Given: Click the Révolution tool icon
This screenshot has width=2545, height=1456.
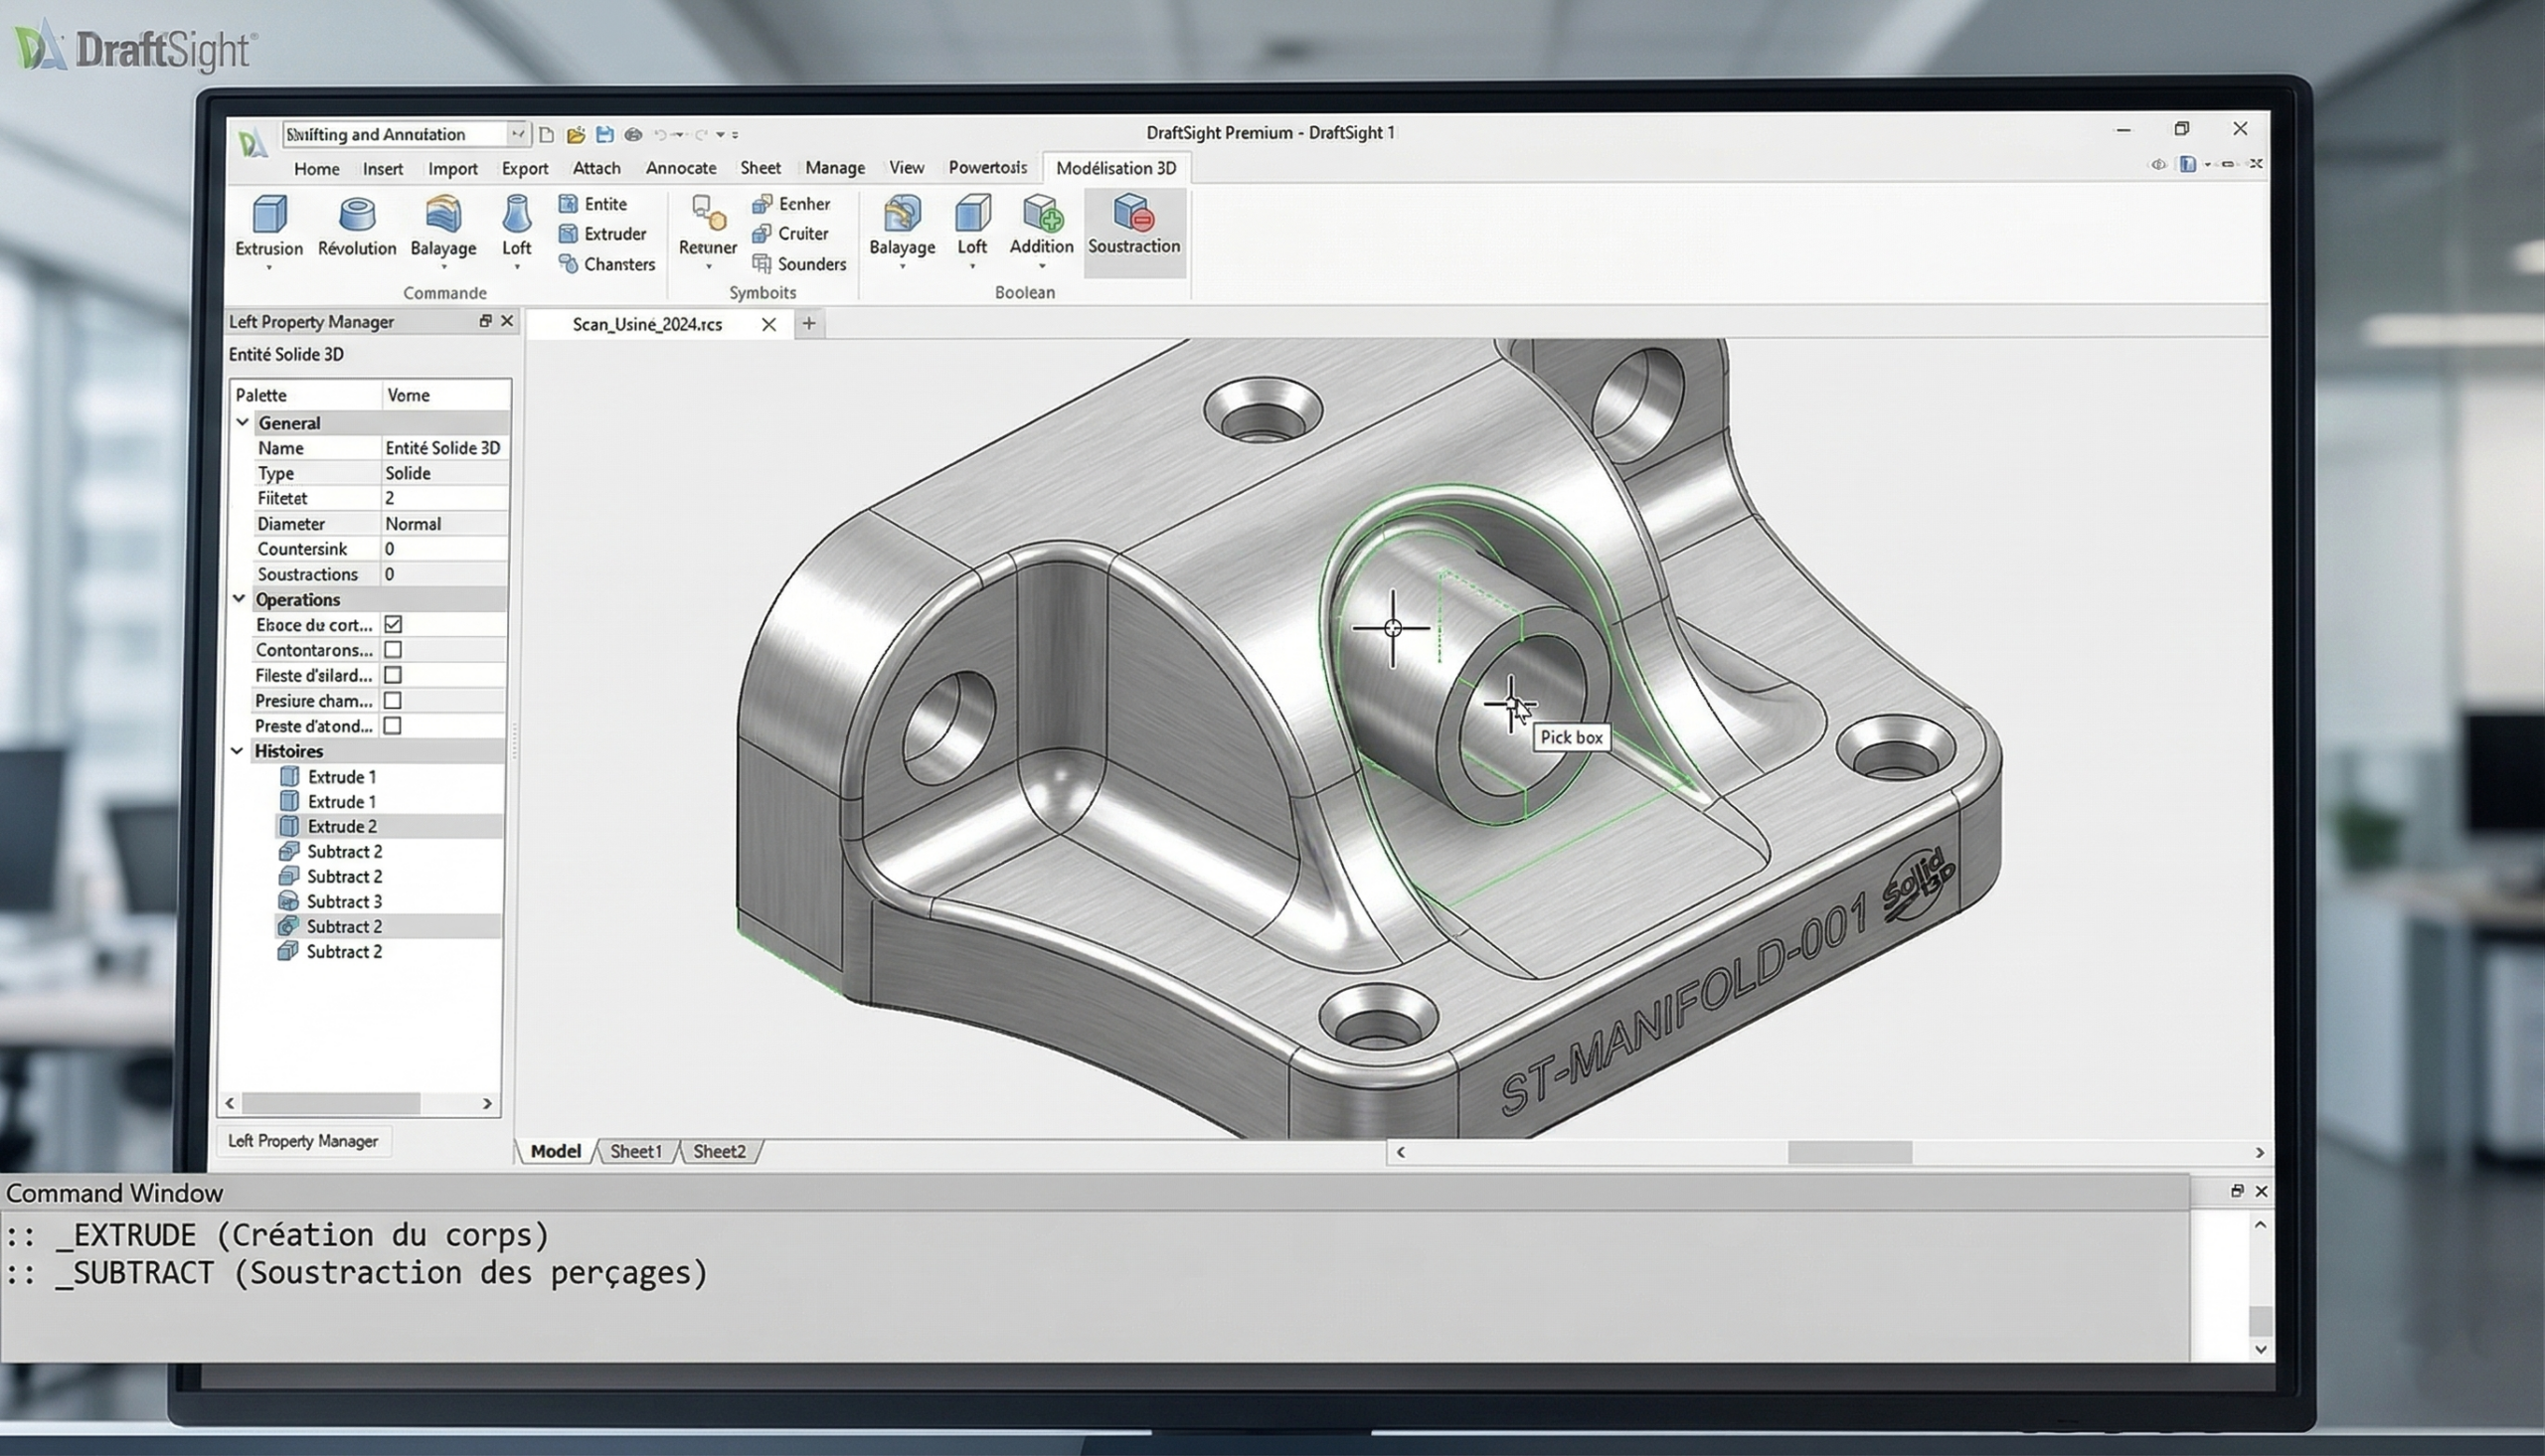Looking at the screenshot, I should (x=357, y=215).
